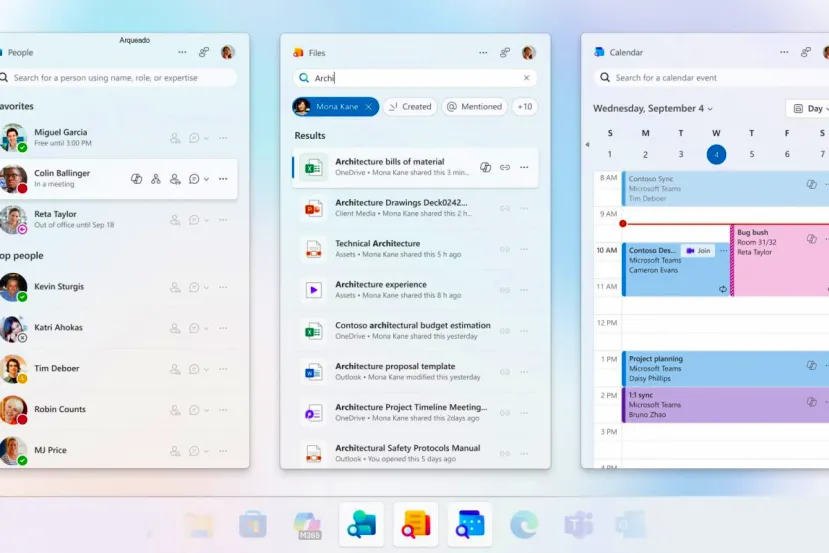Image resolution: width=829 pixels, height=553 pixels.
Task: Open the Day view dropdown
Action: (810, 108)
